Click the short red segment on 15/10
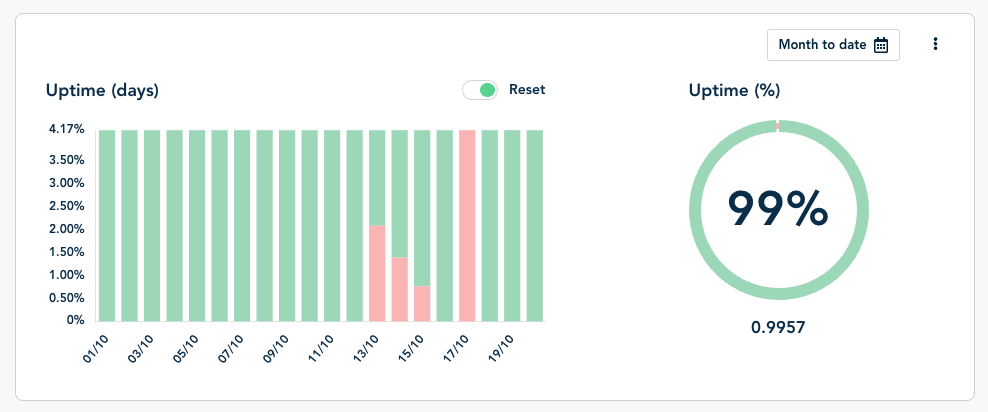This screenshot has height=412, width=988. point(422,303)
